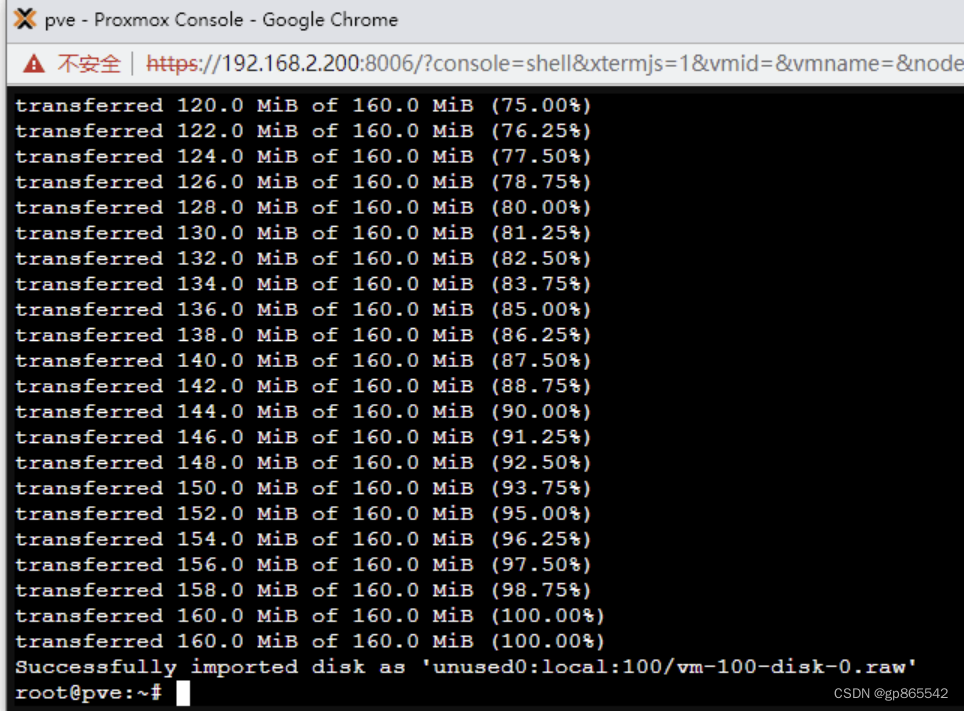
Task: Click the Proxmox logo in title bar
Action: 25,19
